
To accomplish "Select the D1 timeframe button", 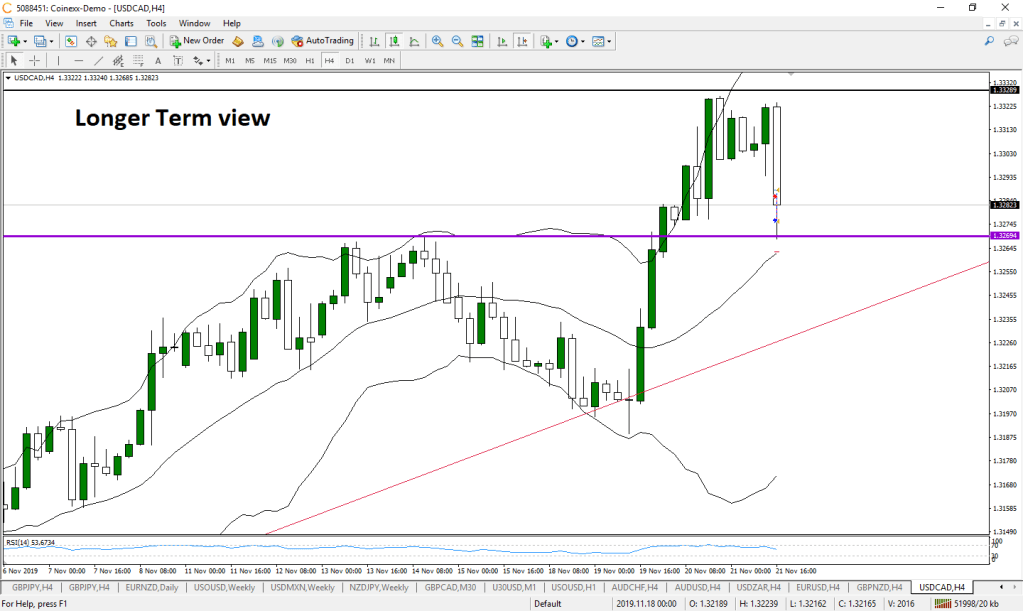I will click(x=349, y=61).
